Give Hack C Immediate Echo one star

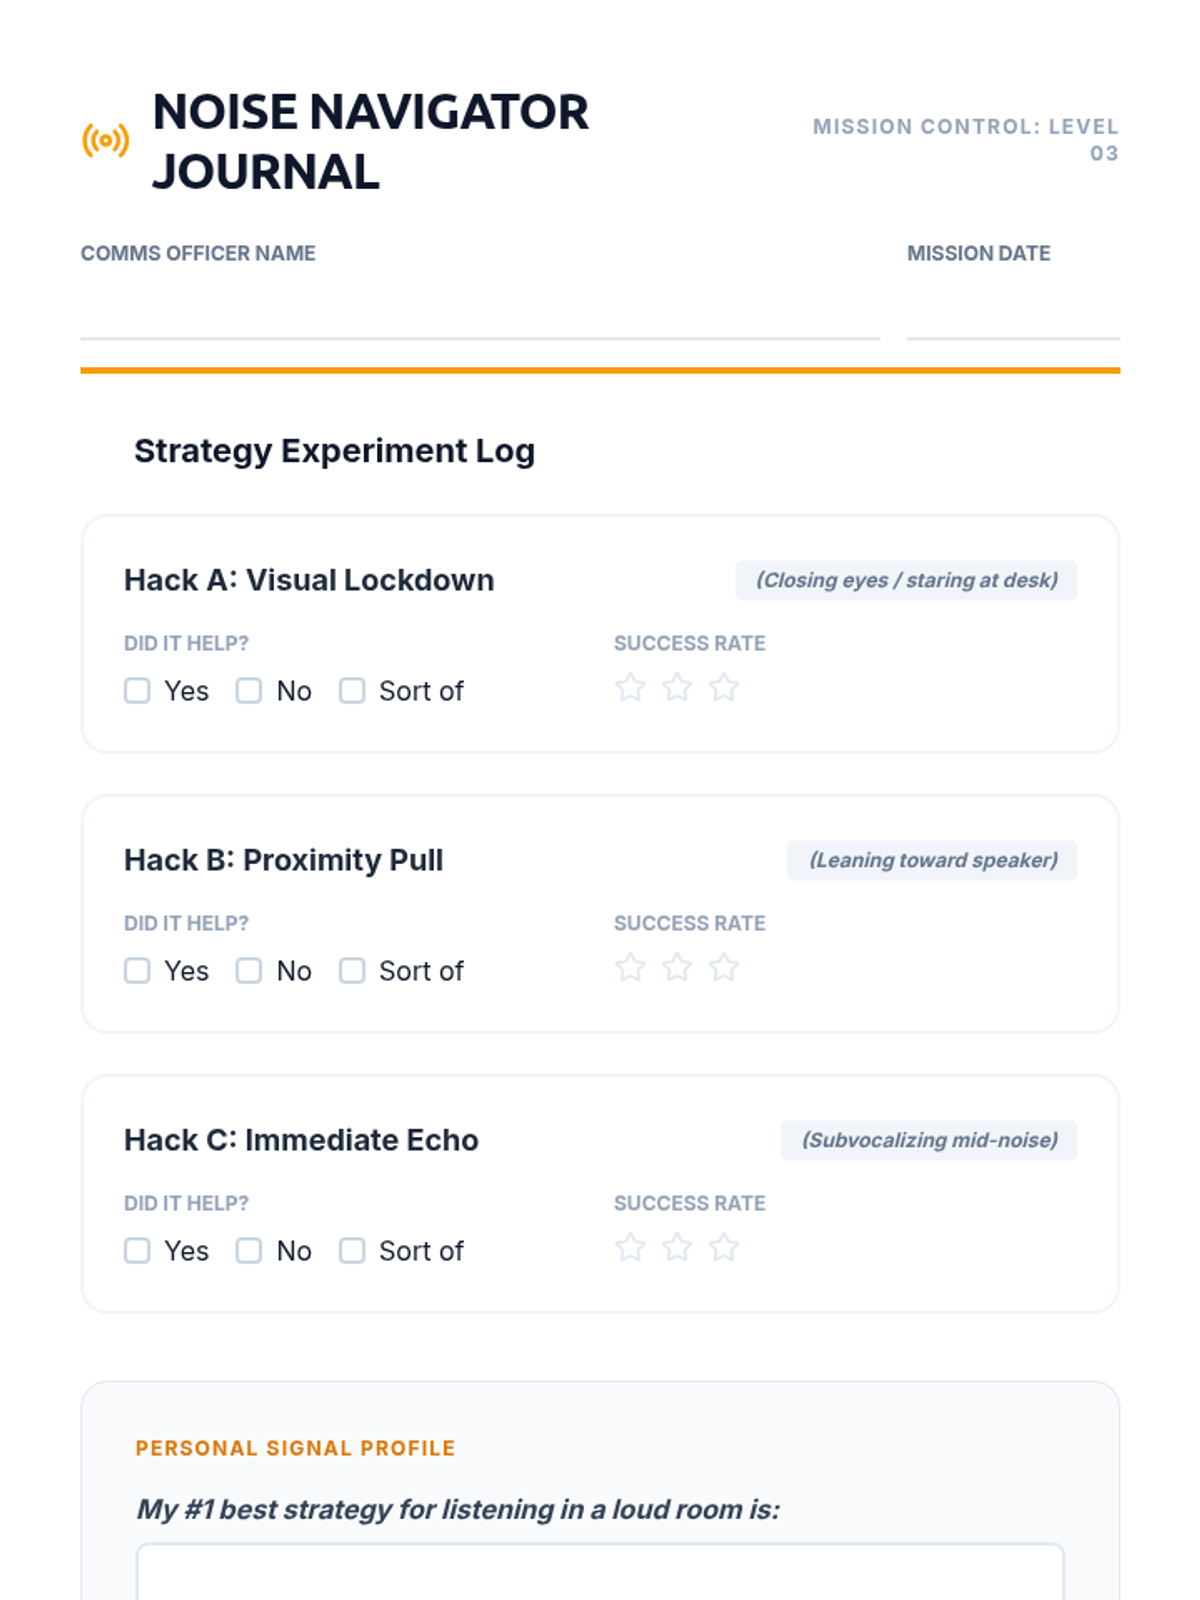[x=630, y=1248]
